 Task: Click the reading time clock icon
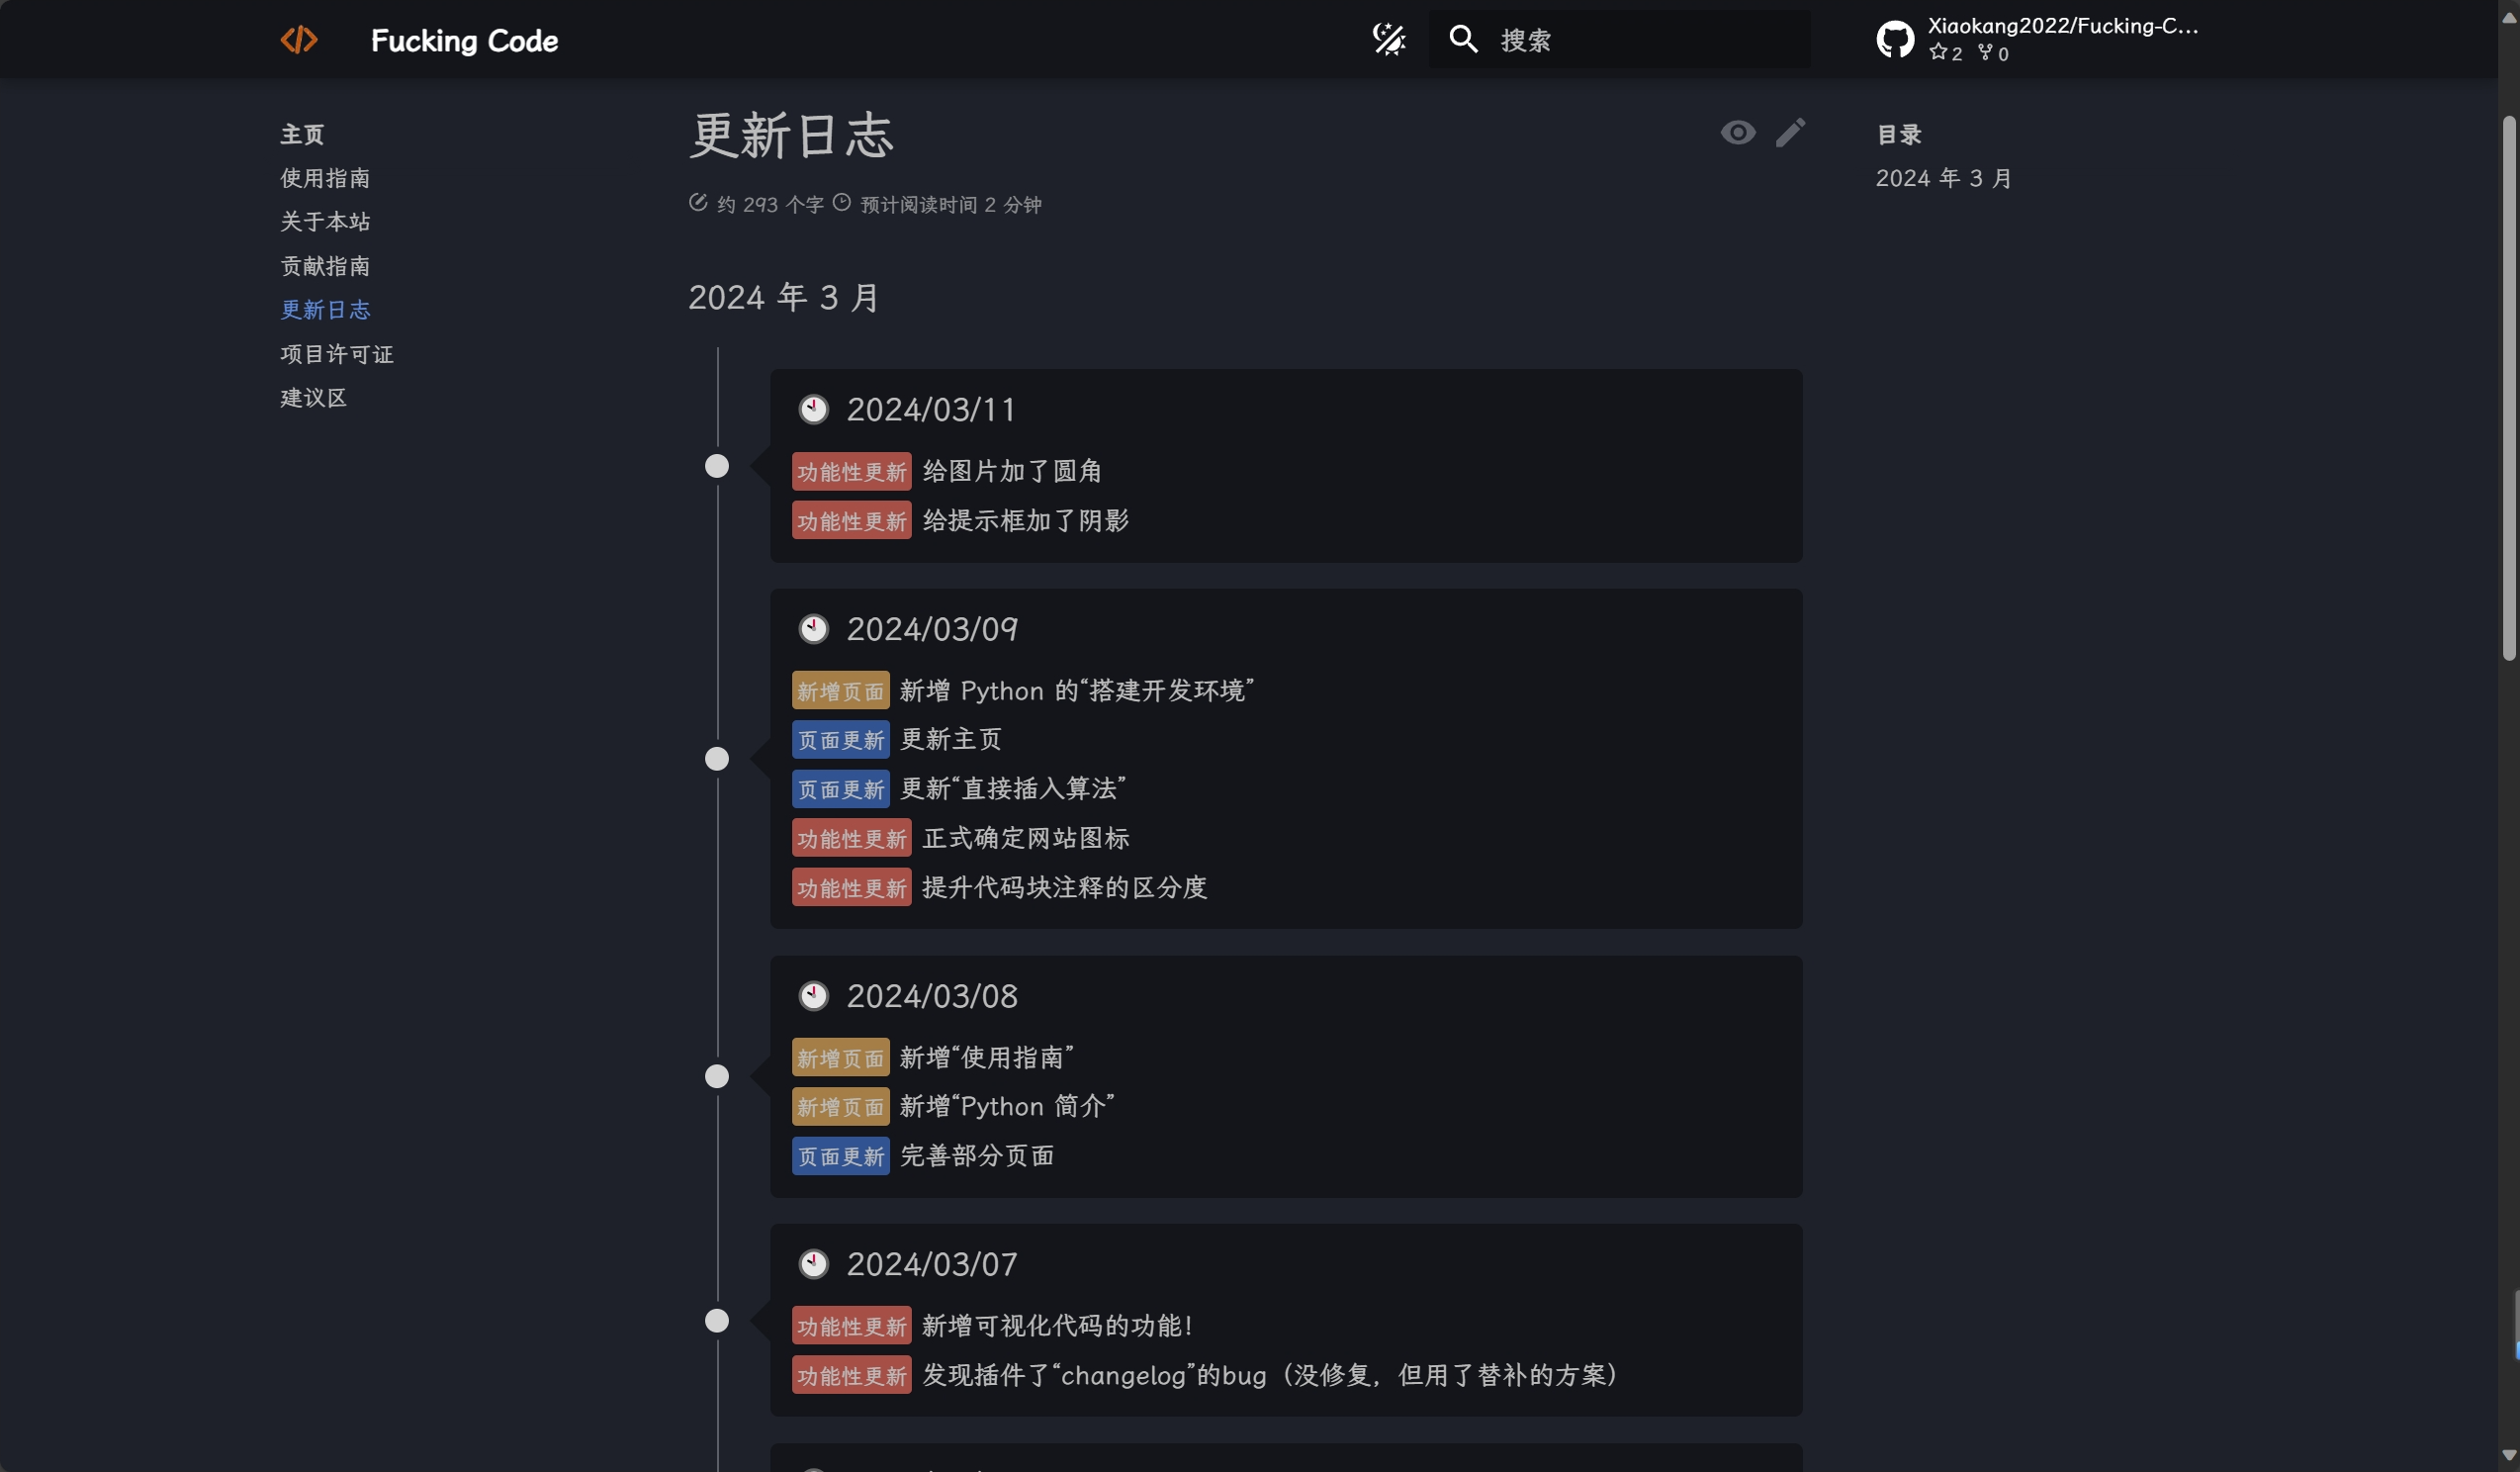point(842,203)
